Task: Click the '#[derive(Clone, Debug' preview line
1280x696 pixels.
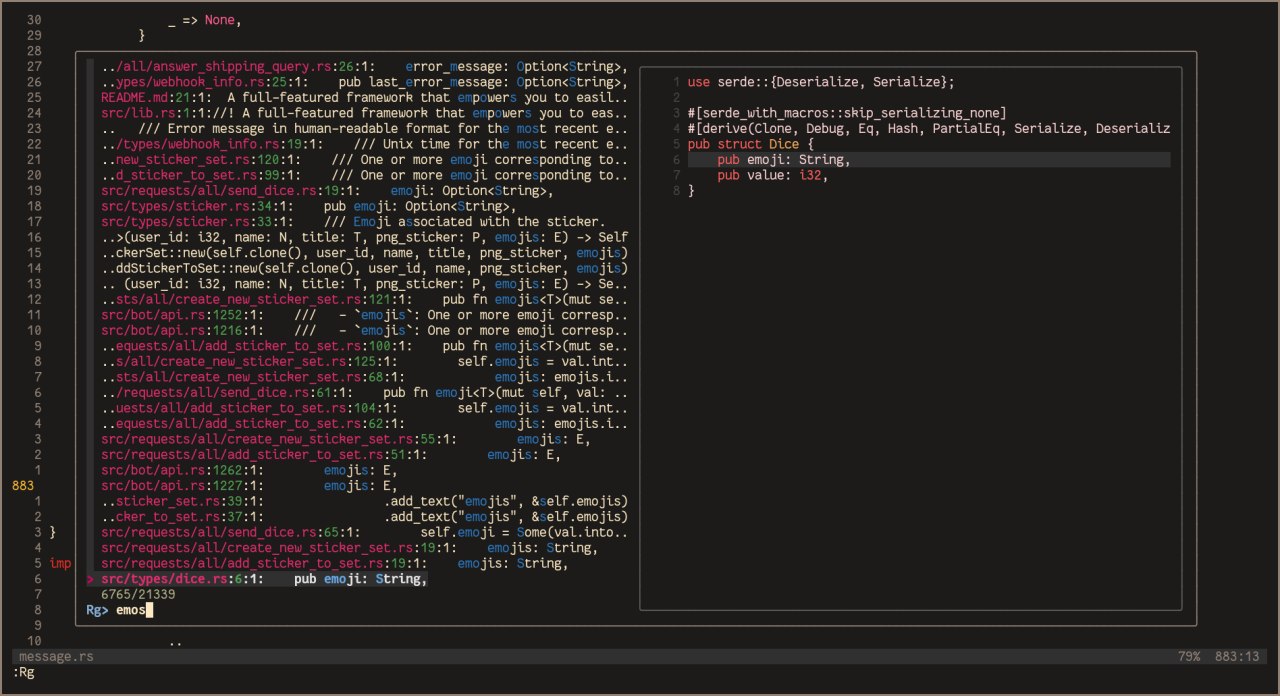Action: click(x=929, y=129)
